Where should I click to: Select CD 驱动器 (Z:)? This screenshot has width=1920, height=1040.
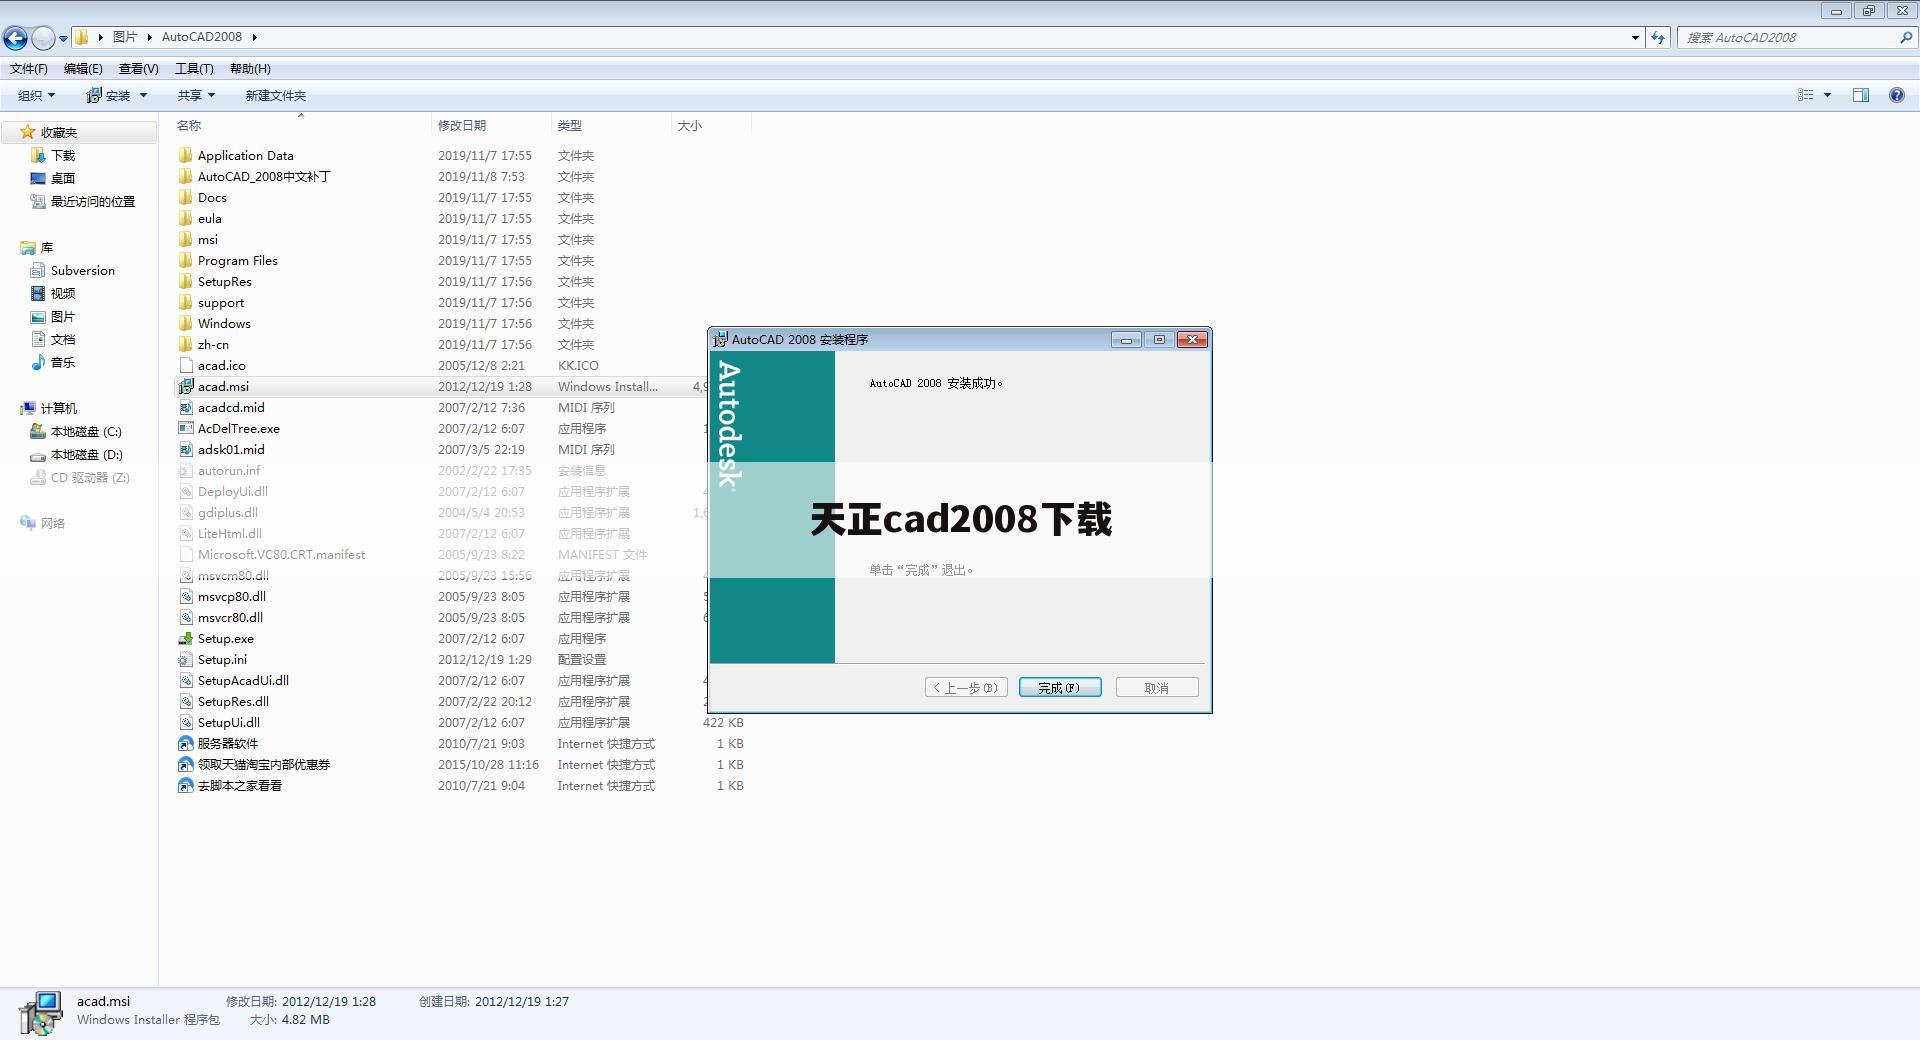90,477
